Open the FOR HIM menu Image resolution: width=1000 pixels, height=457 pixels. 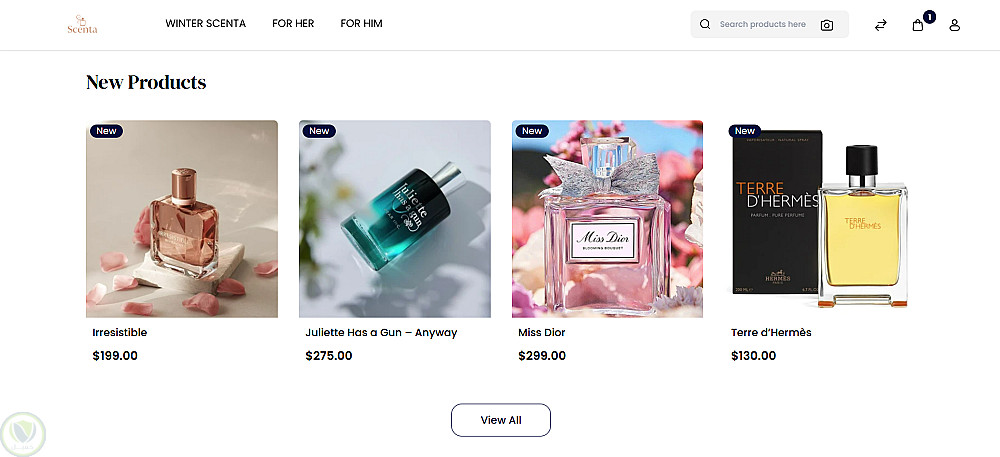coord(362,24)
